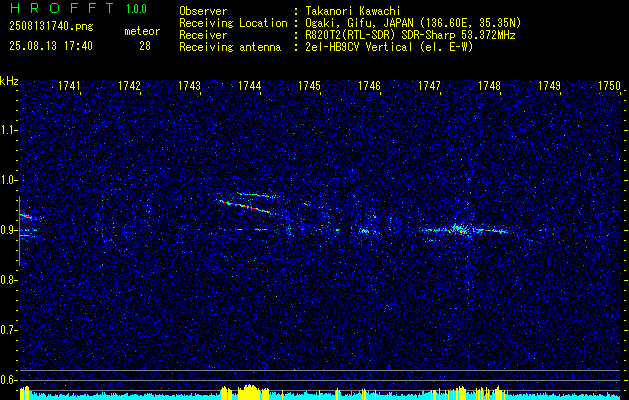Click the 0.6 kHz axis label
Image resolution: width=629 pixels, height=400 pixels.
(x=8, y=380)
